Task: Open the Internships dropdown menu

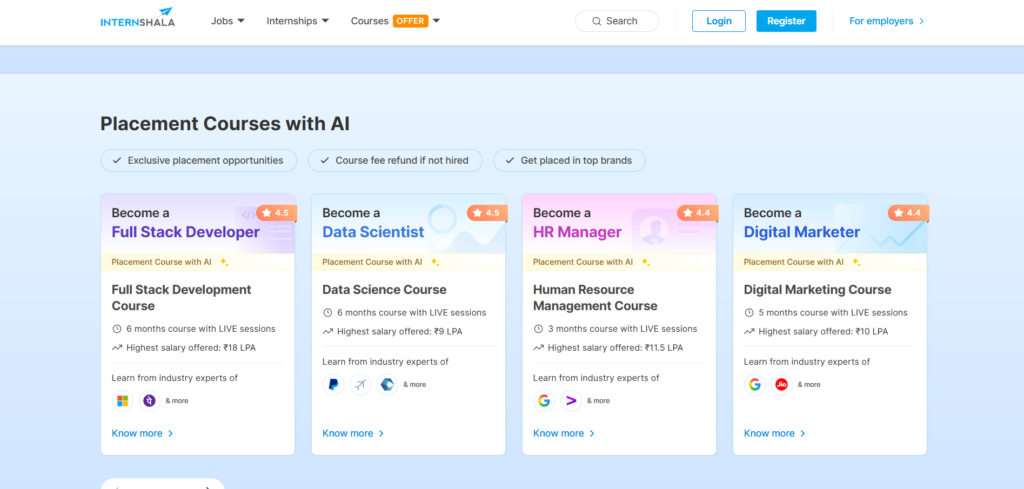Action: [x=298, y=21]
